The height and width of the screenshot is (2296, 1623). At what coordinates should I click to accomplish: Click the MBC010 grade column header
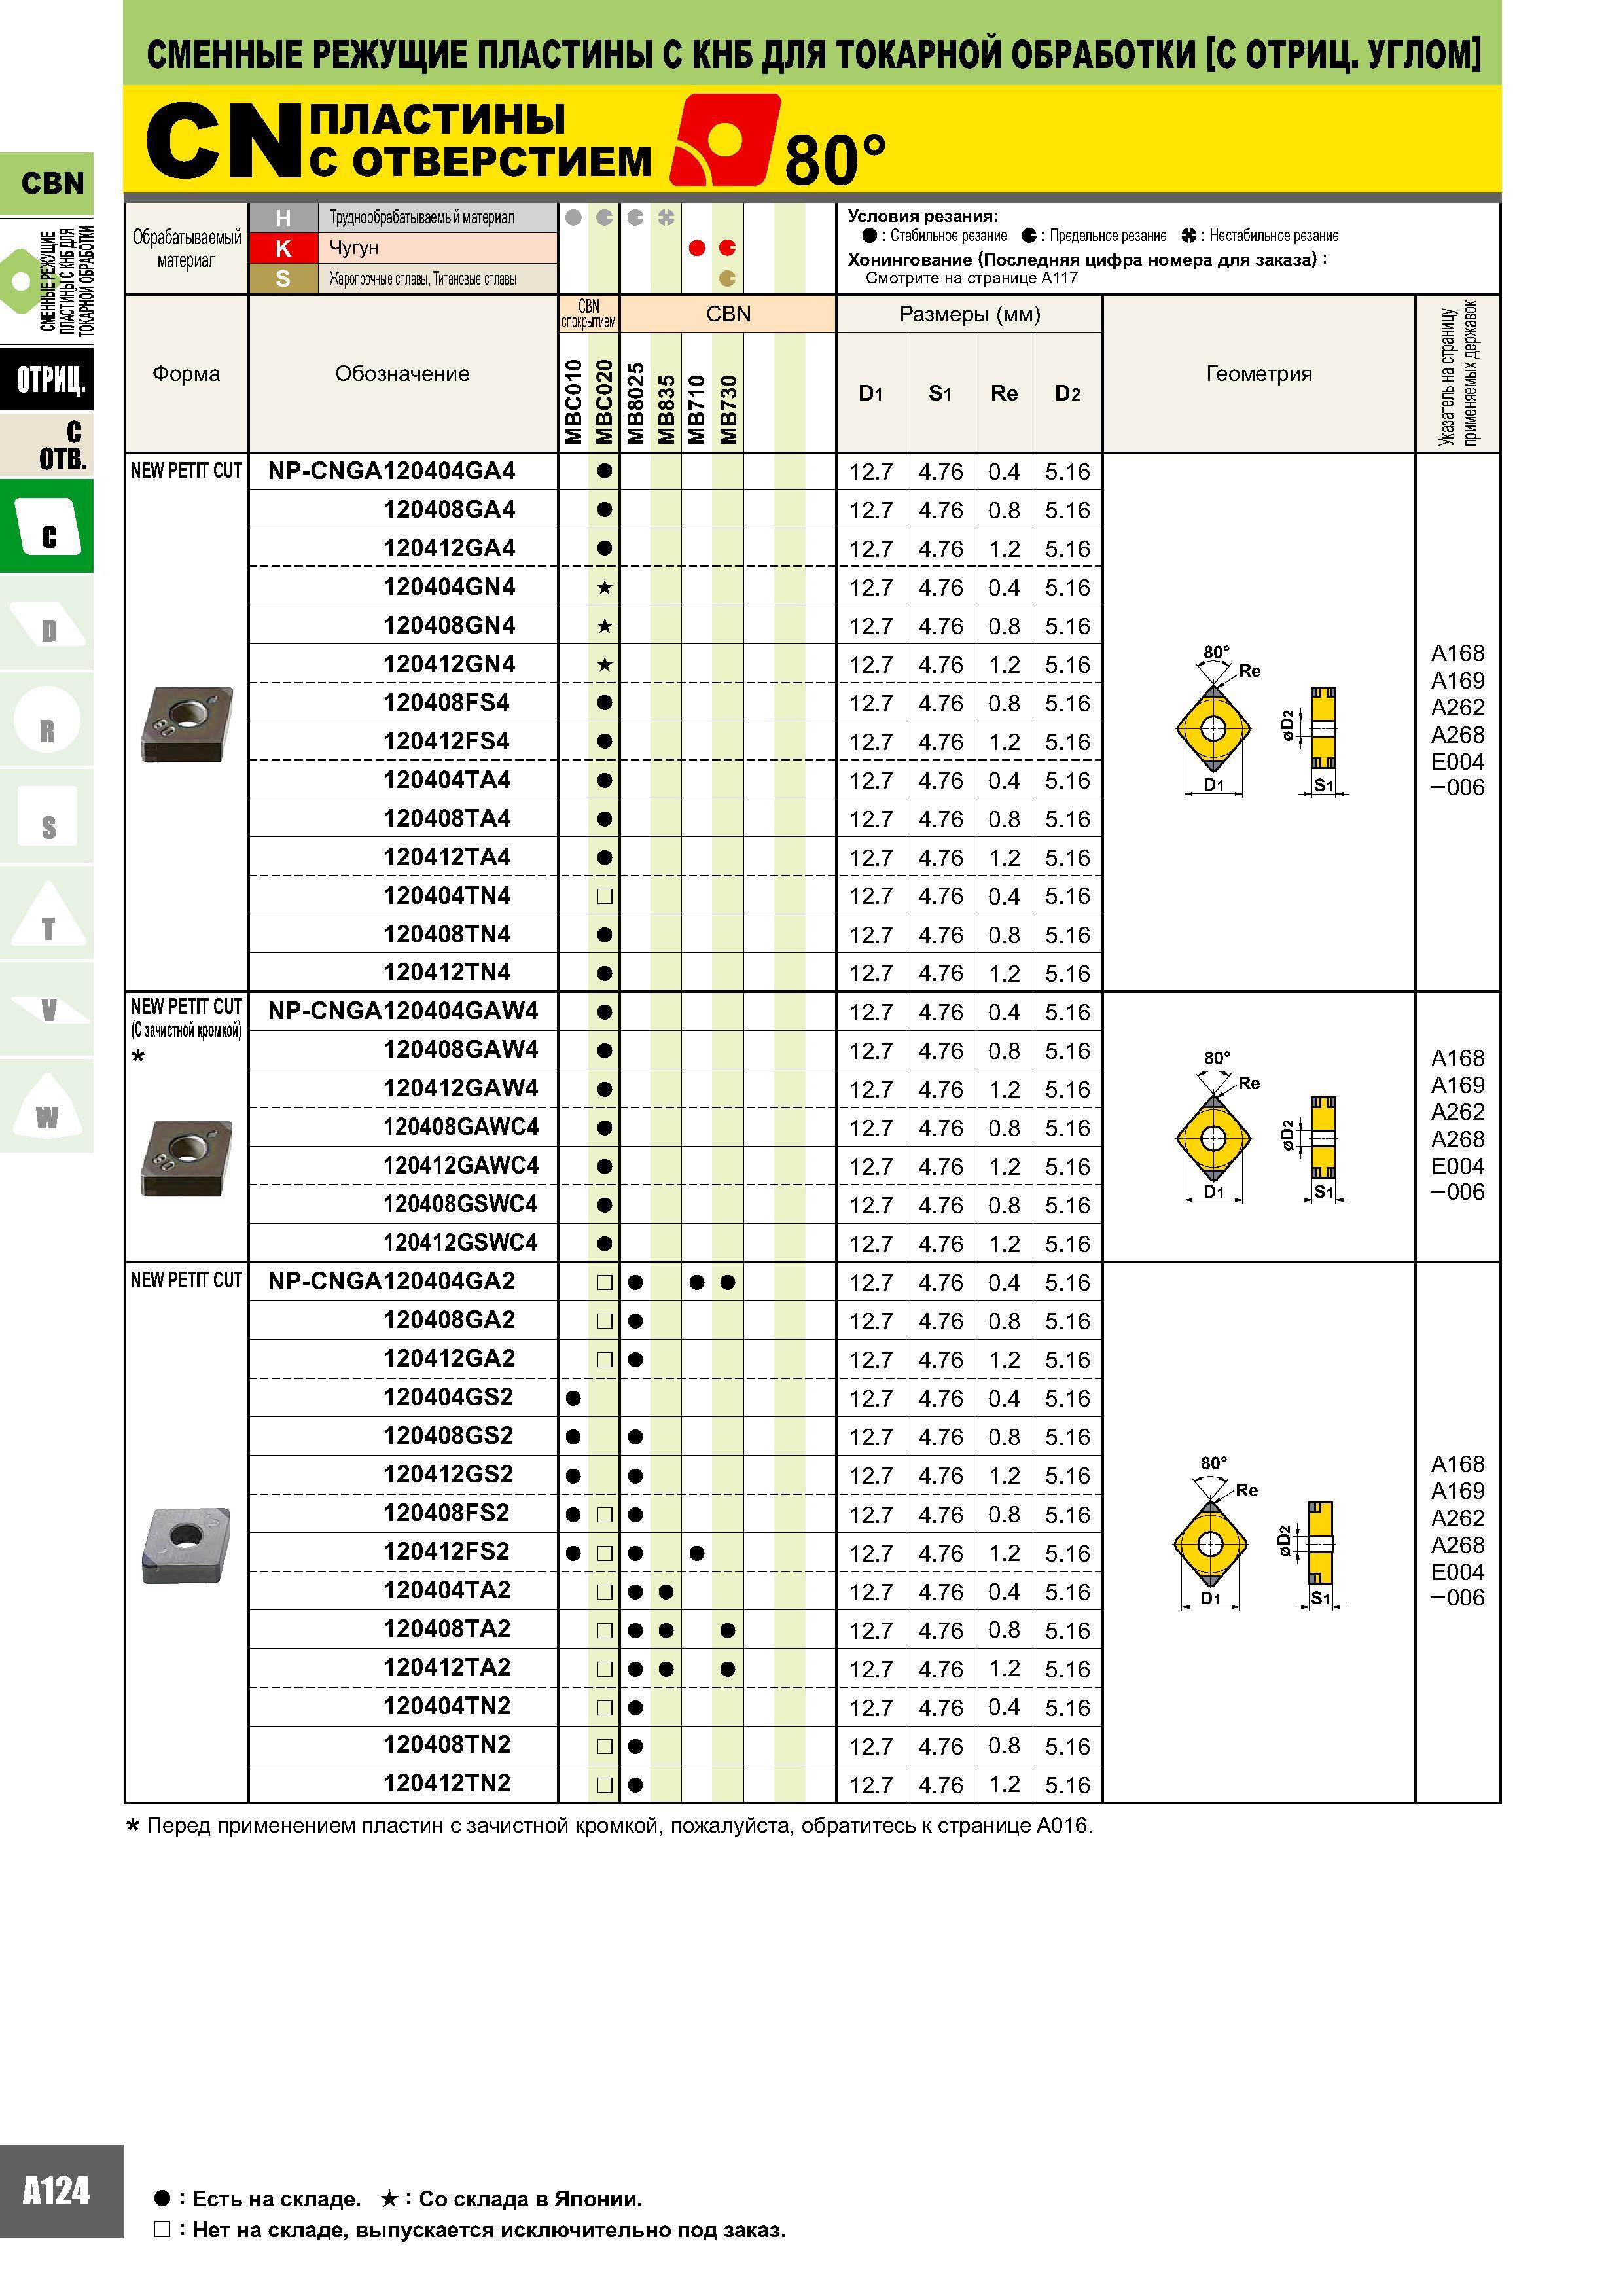(x=573, y=401)
